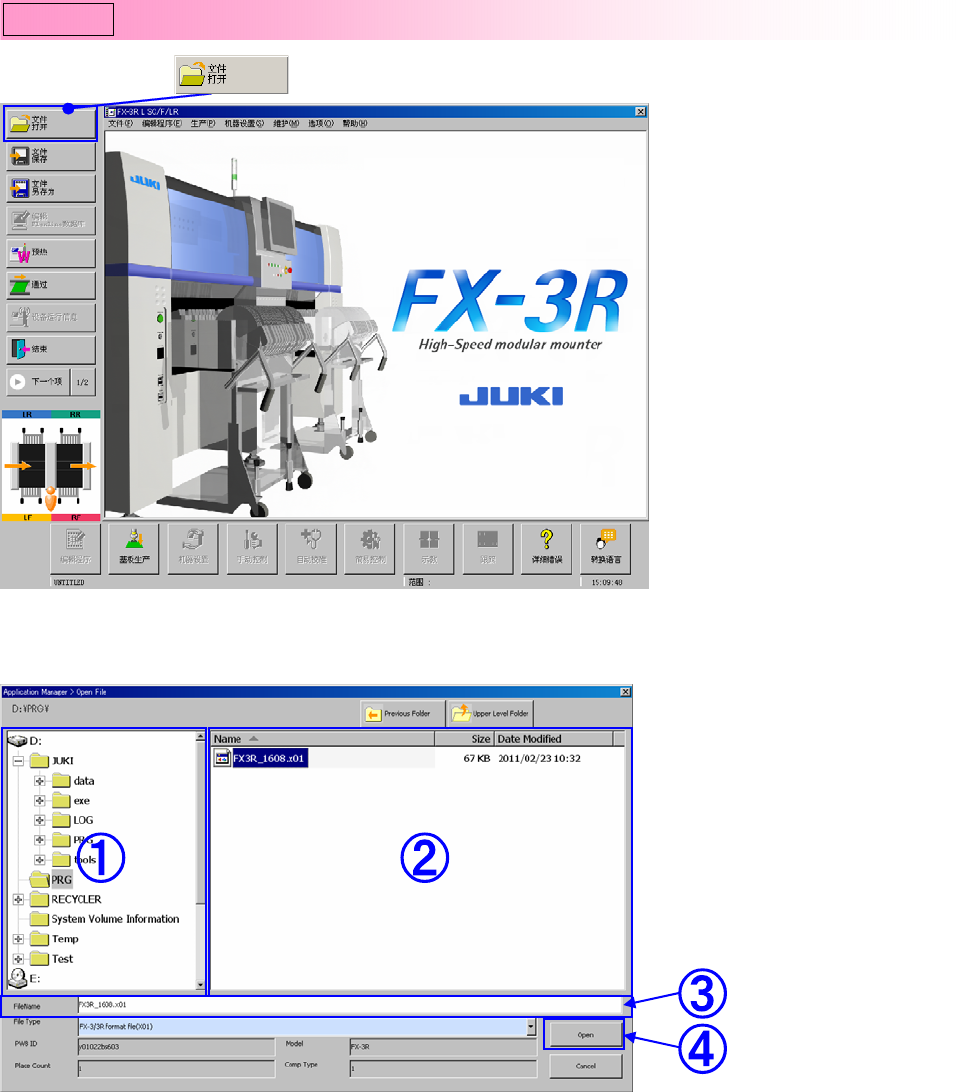Select the FX3R_1608.x01 file in the list
Image resolution: width=956 pixels, height=1092 pixels.
(260, 758)
